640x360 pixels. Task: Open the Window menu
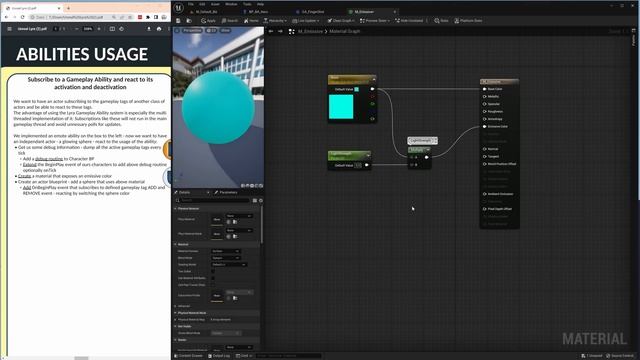(x=231, y=4)
